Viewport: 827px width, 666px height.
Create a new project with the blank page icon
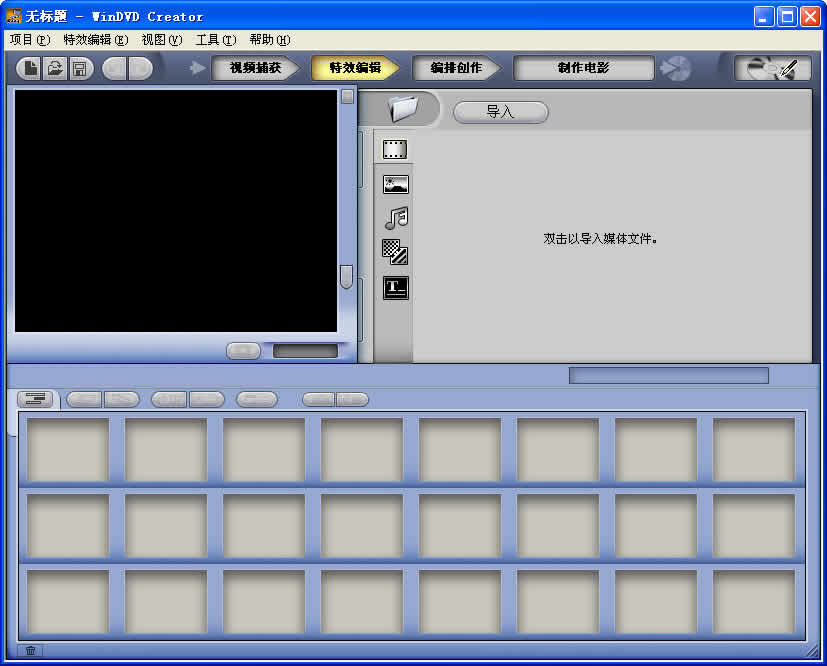click(30, 69)
